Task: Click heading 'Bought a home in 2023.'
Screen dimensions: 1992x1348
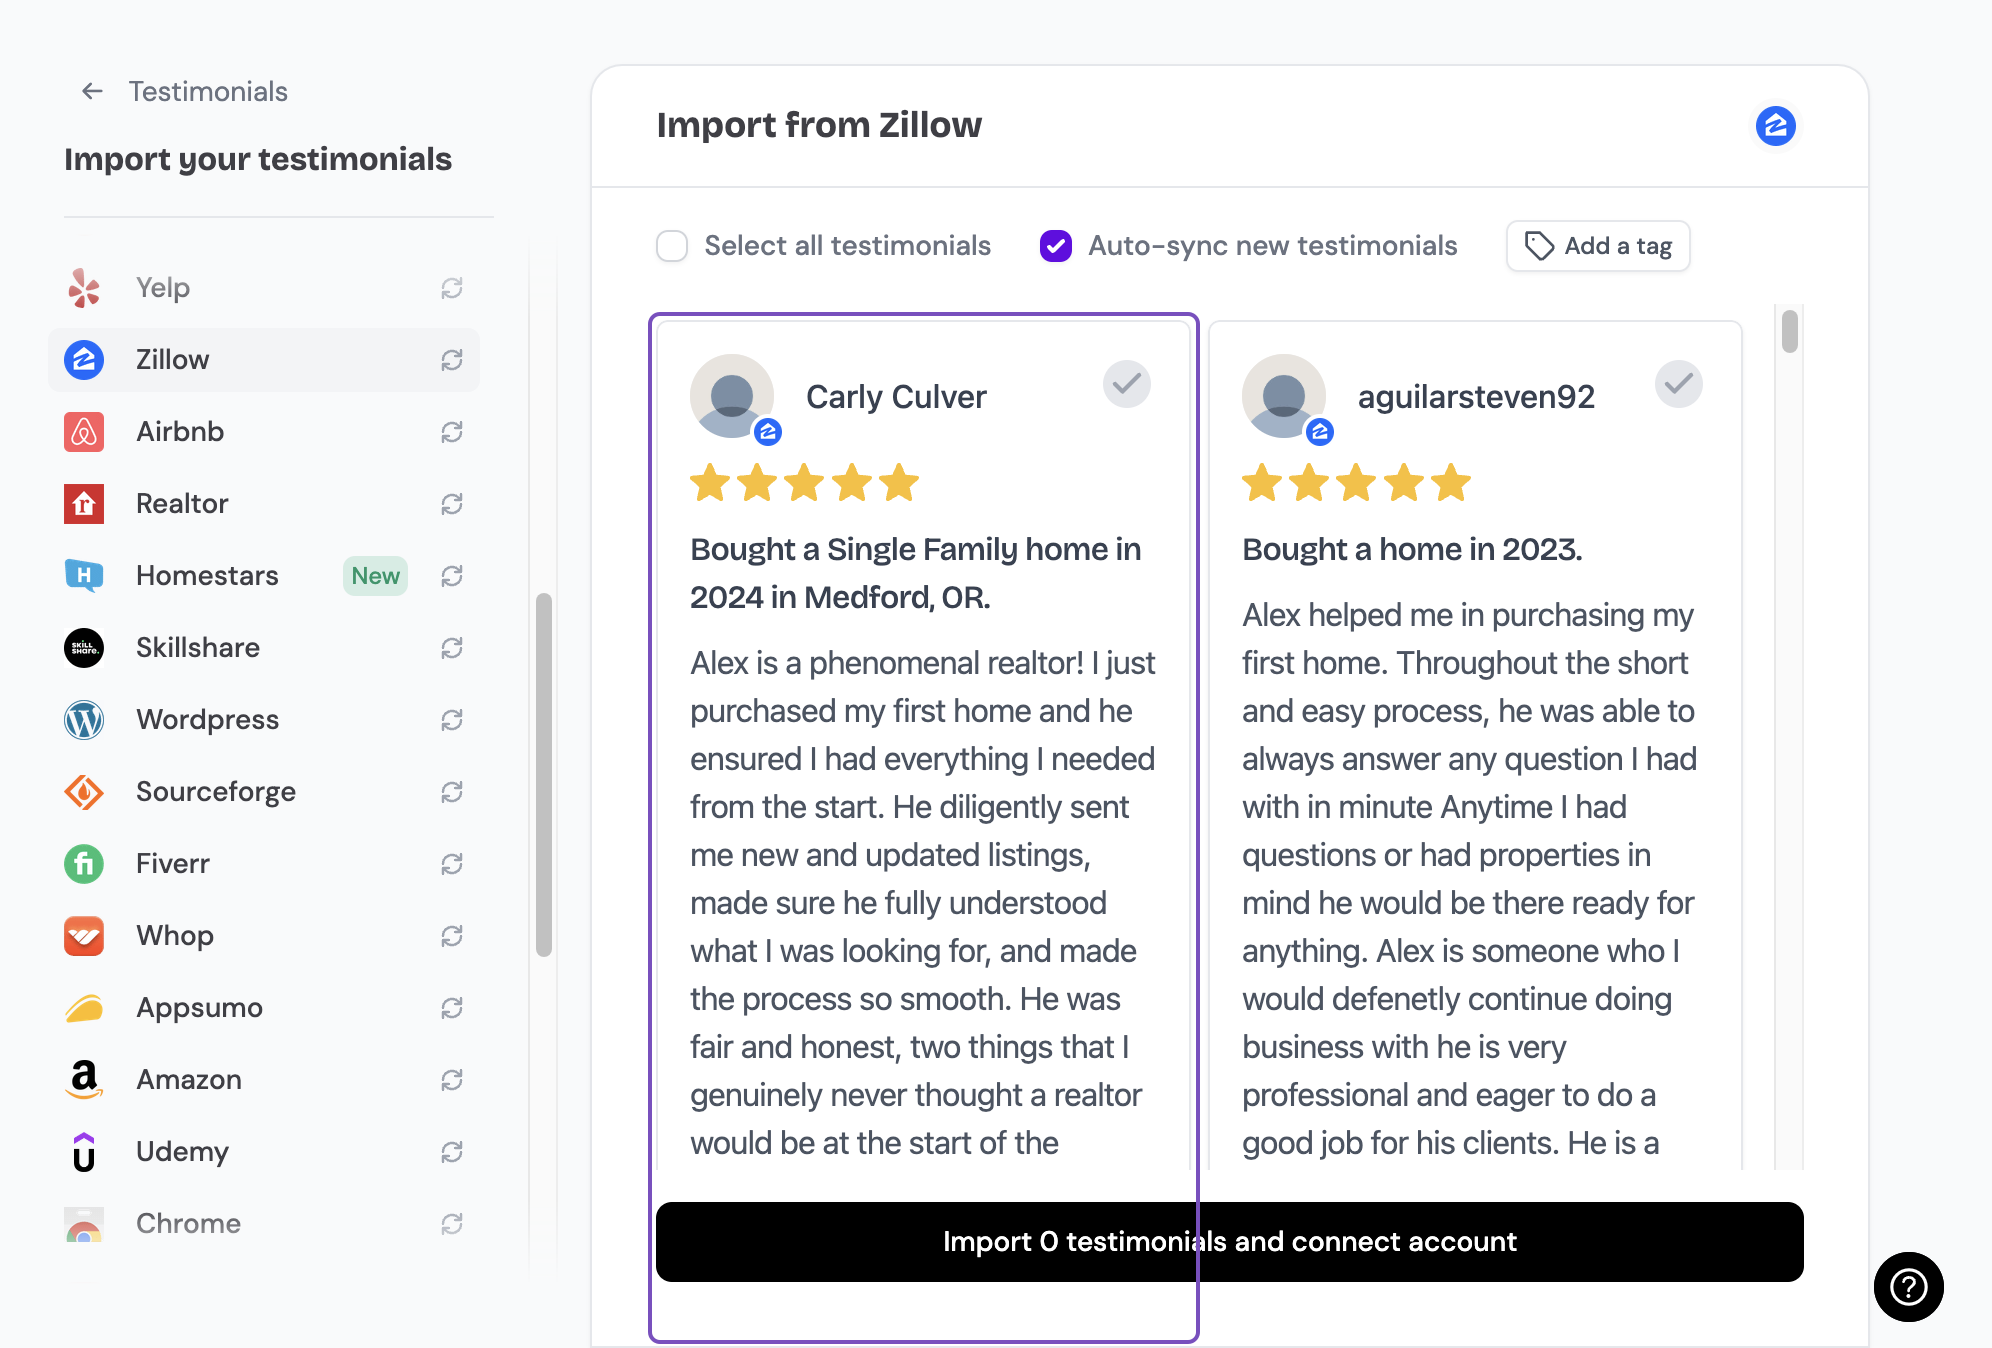Action: point(1412,549)
